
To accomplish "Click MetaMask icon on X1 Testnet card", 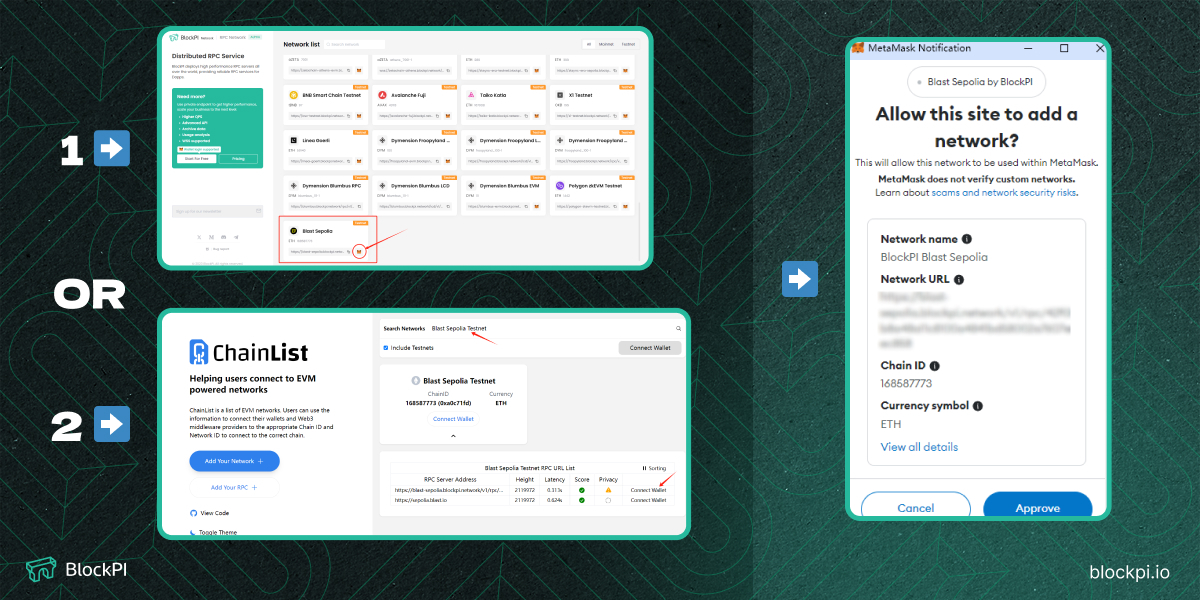I will pyautogui.click(x=625, y=116).
